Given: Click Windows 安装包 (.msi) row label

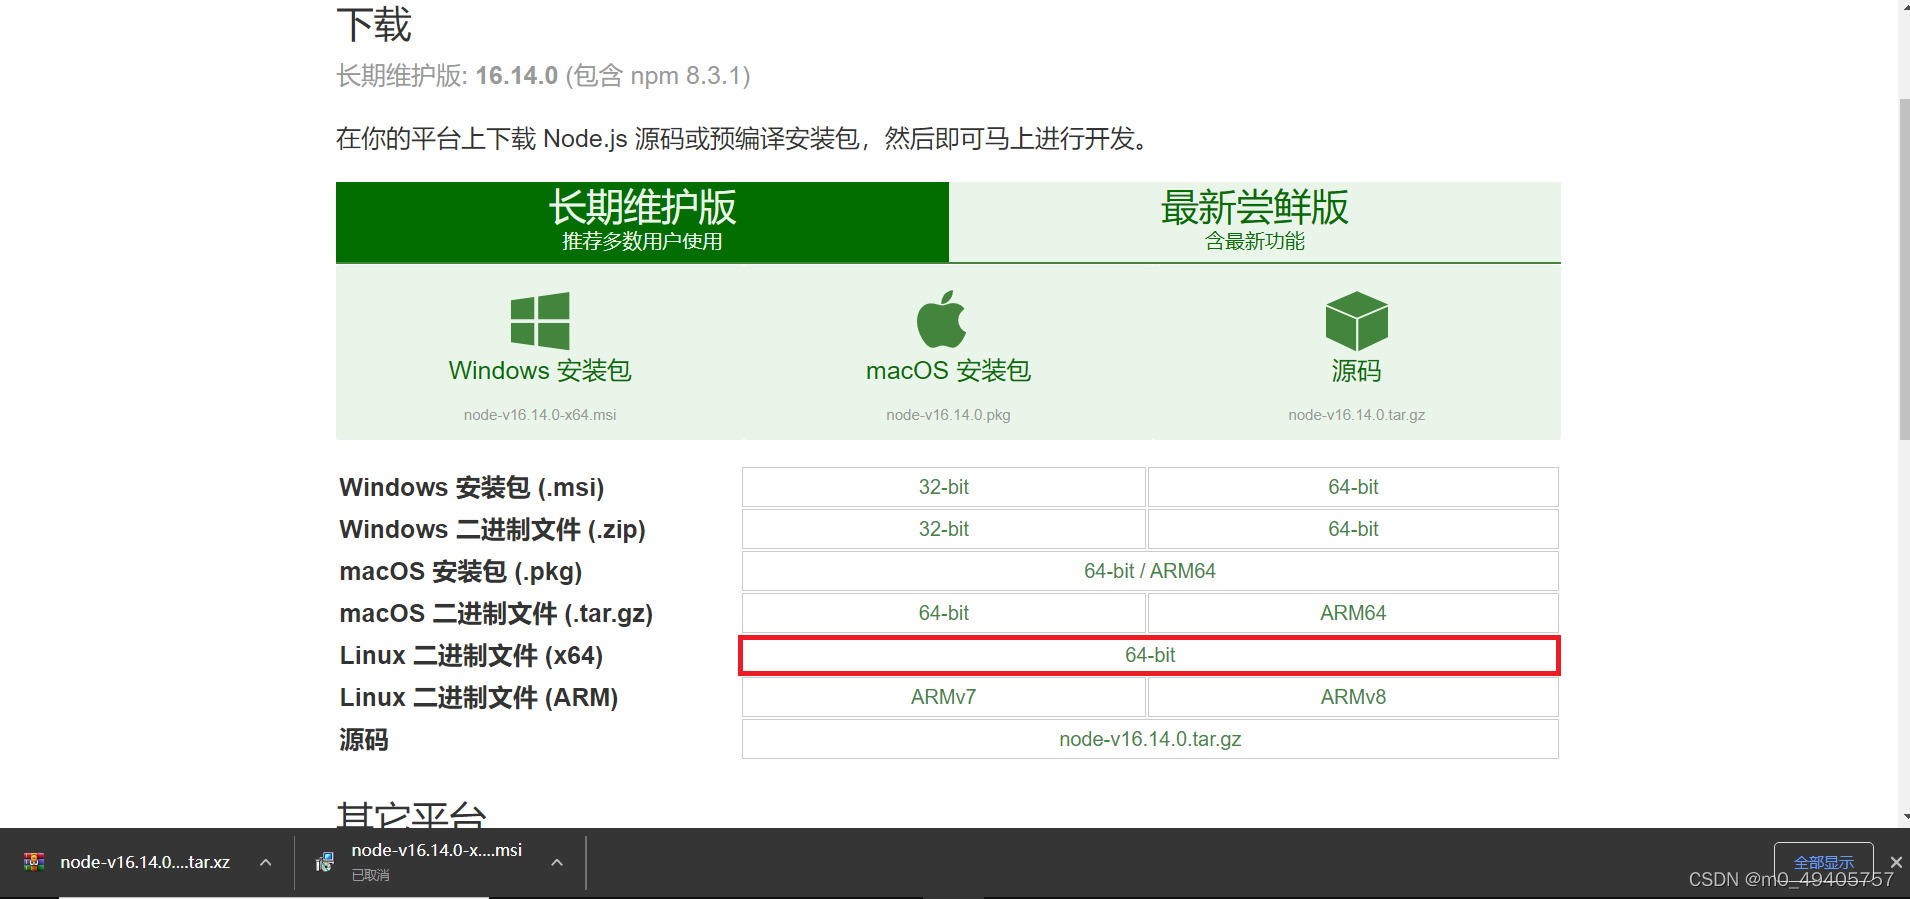Looking at the screenshot, I should pyautogui.click(x=472, y=488).
